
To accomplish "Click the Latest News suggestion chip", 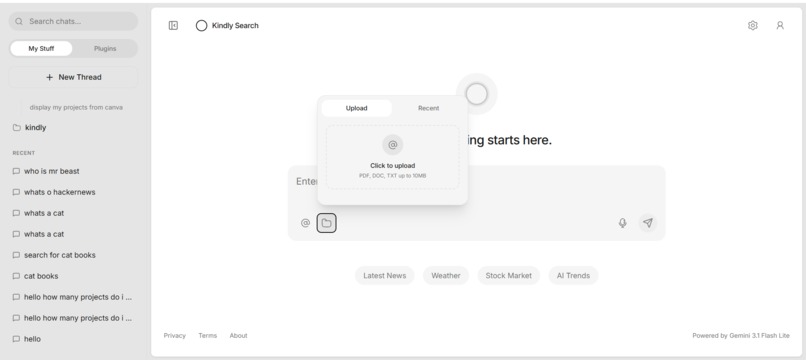I will click(x=384, y=276).
